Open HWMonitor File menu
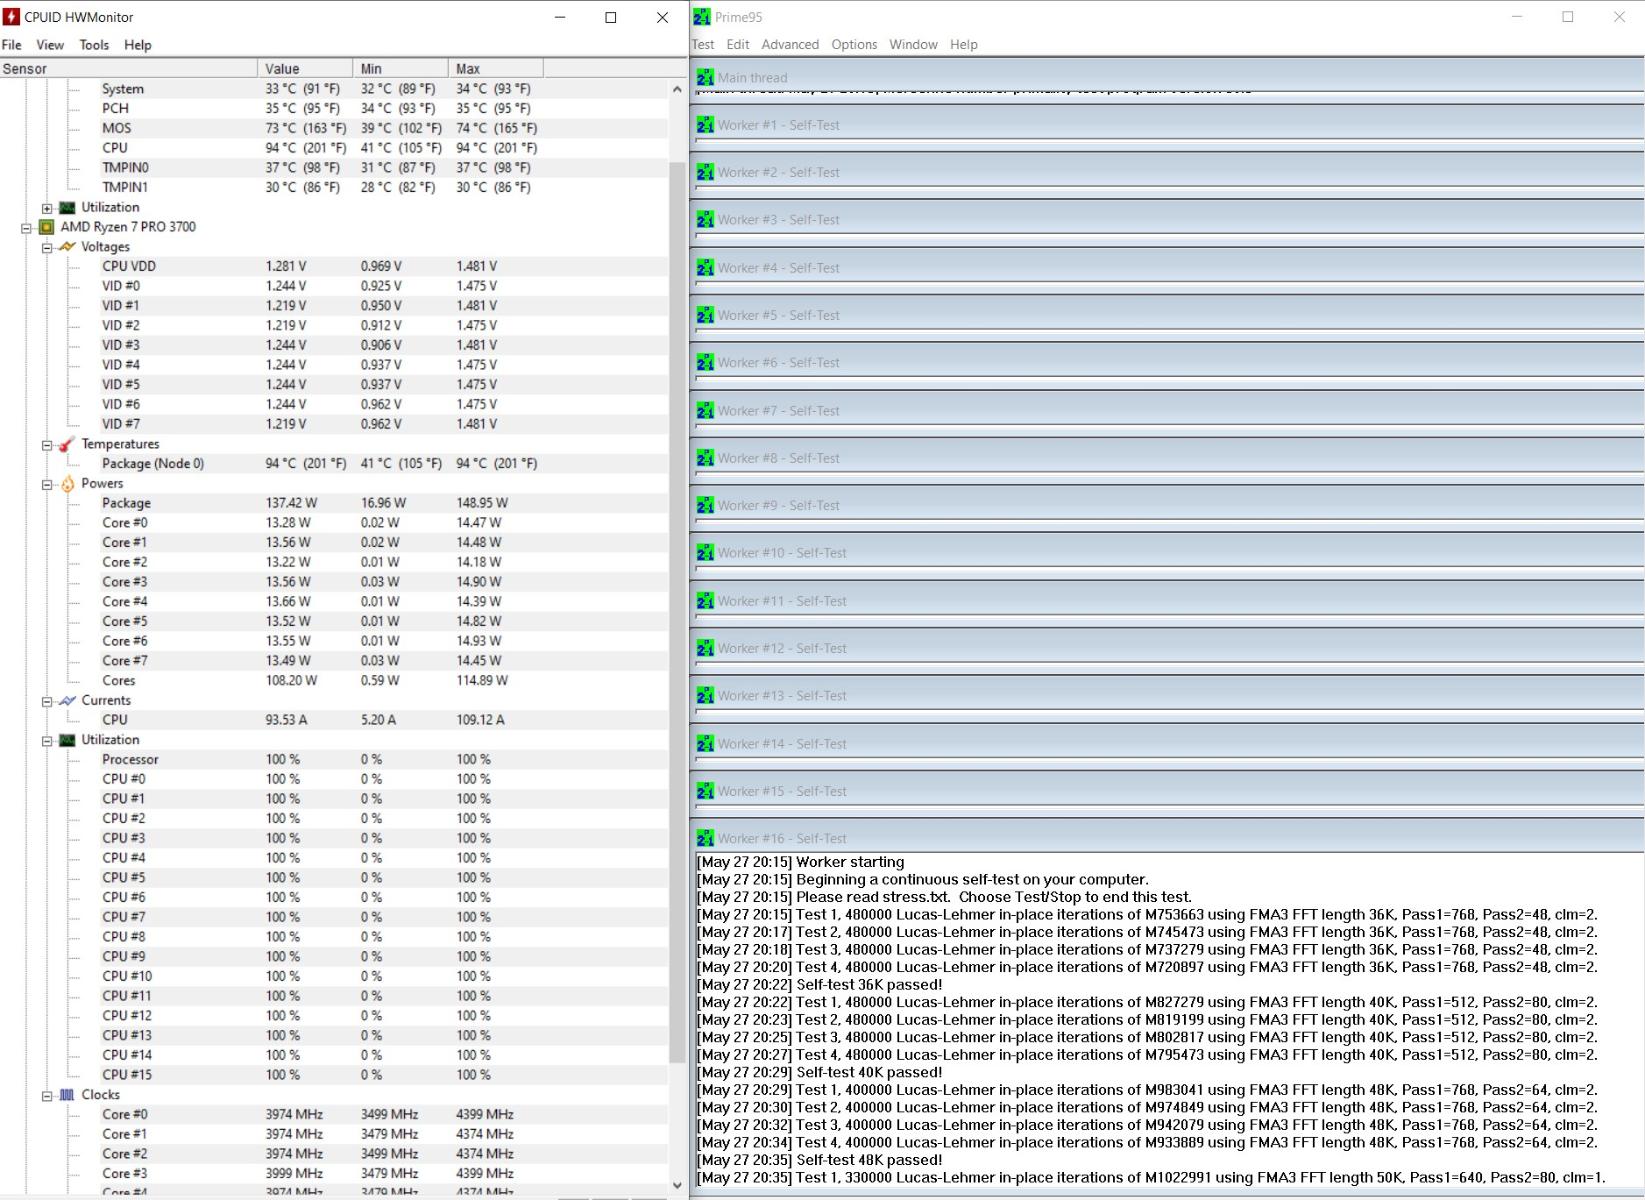Screen dimensions: 1645x1200 (x=12, y=45)
